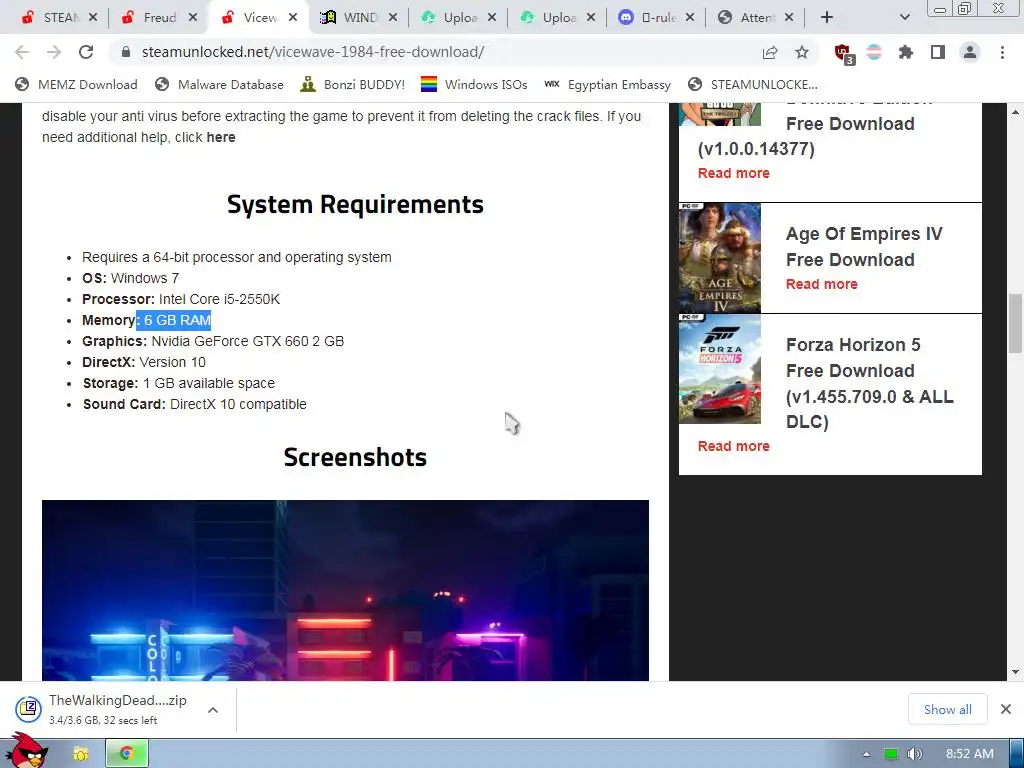Close the second Uploa tab
The height and width of the screenshot is (768, 1024).
point(590,18)
